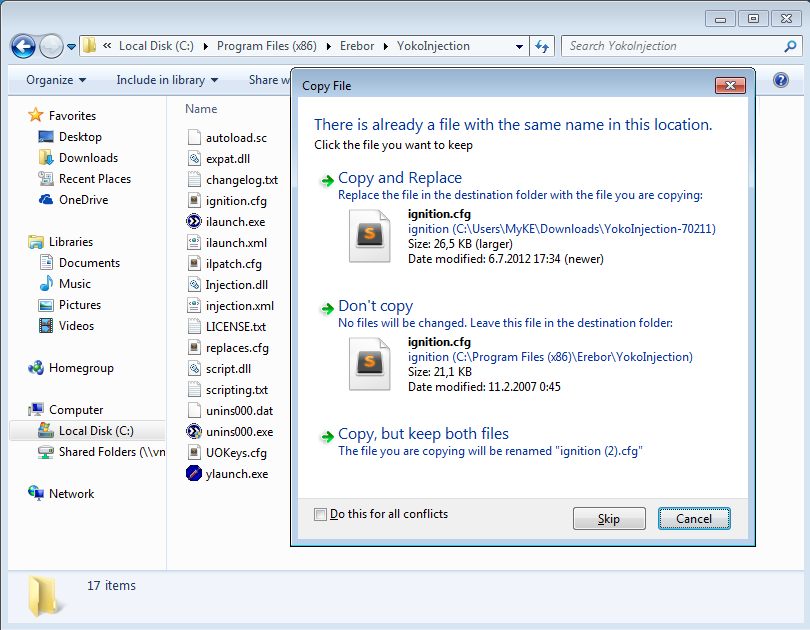Close the Copy File dialog

pyautogui.click(x=730, y=85)
